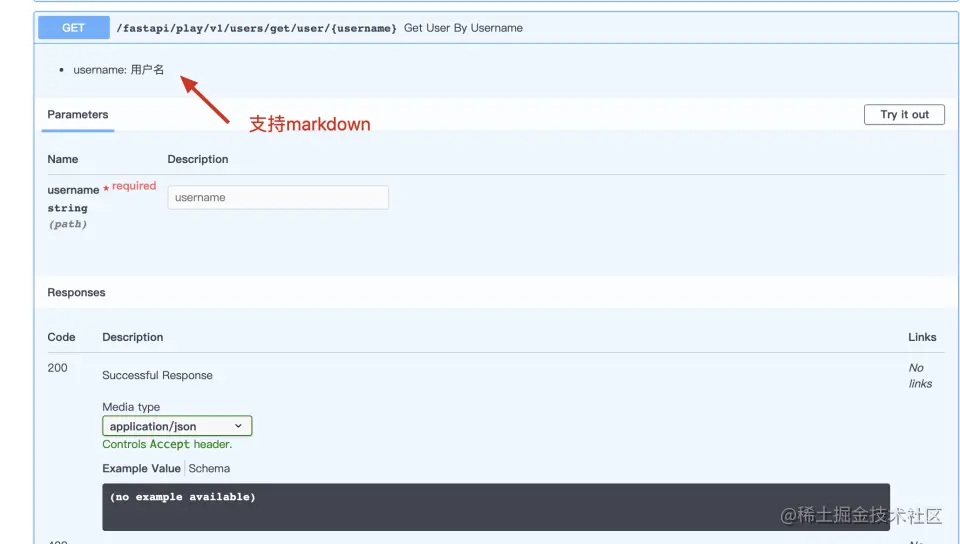Focus the username input field
The width and height of the screenshot is (960, 544).
pos(278,198)
